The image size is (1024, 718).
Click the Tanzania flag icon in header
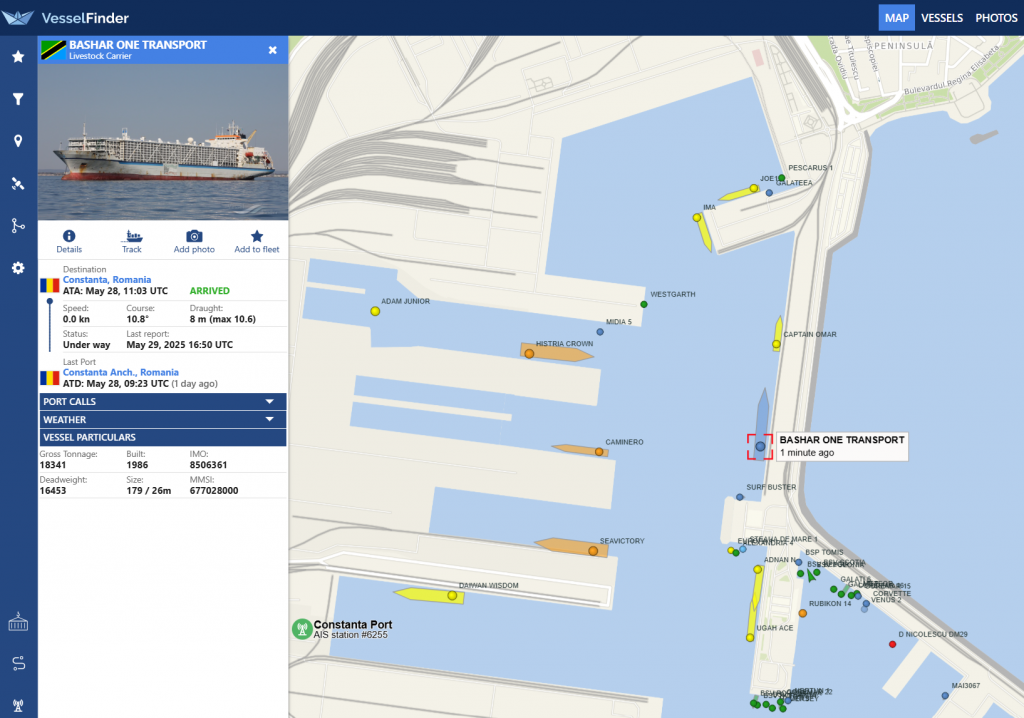(x=53, y=50)
